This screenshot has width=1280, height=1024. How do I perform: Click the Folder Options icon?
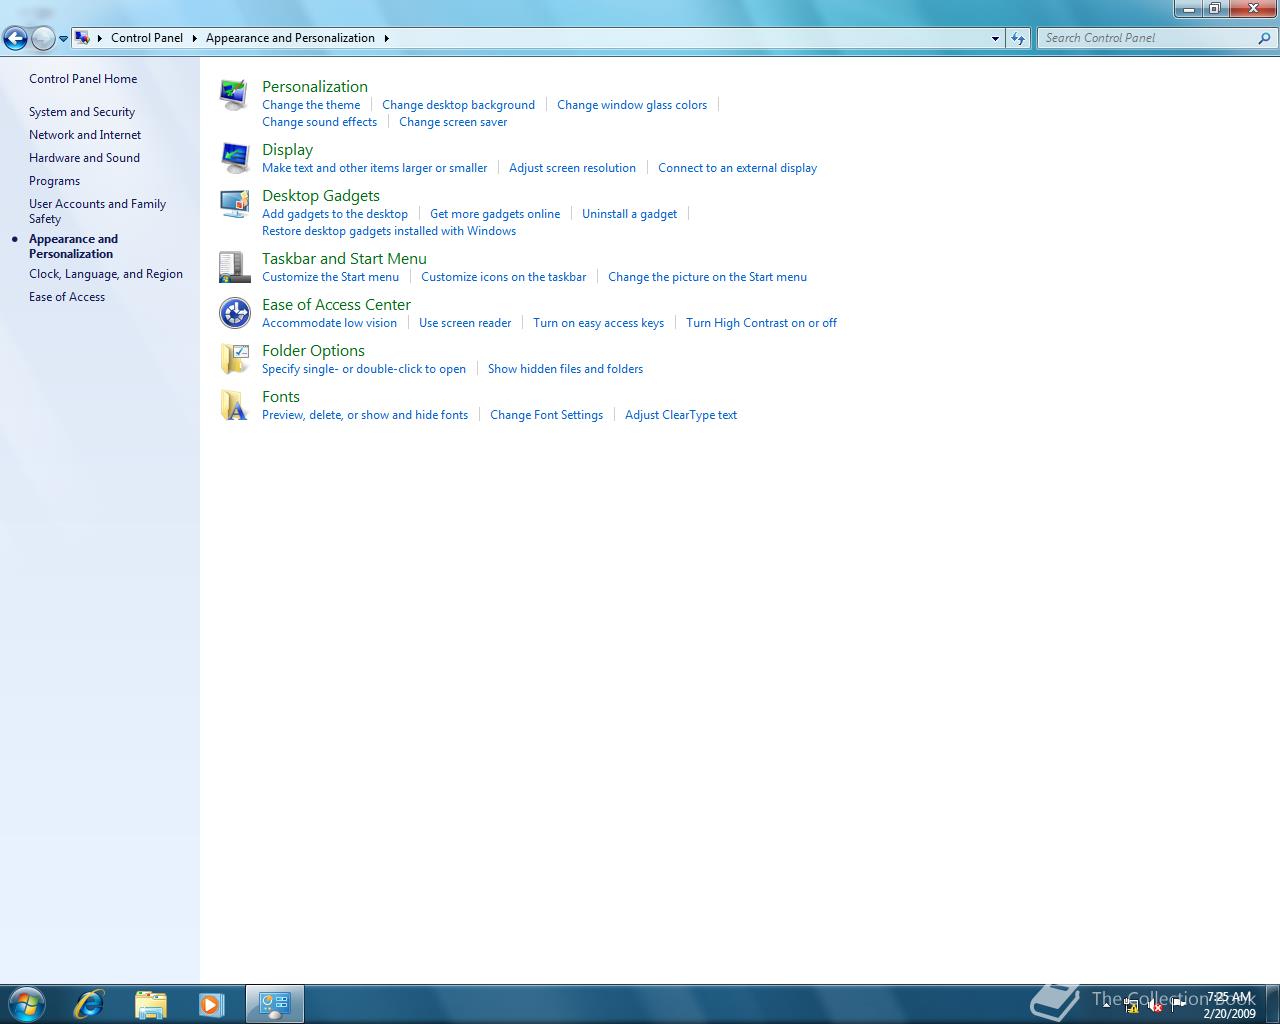(234, 359)
